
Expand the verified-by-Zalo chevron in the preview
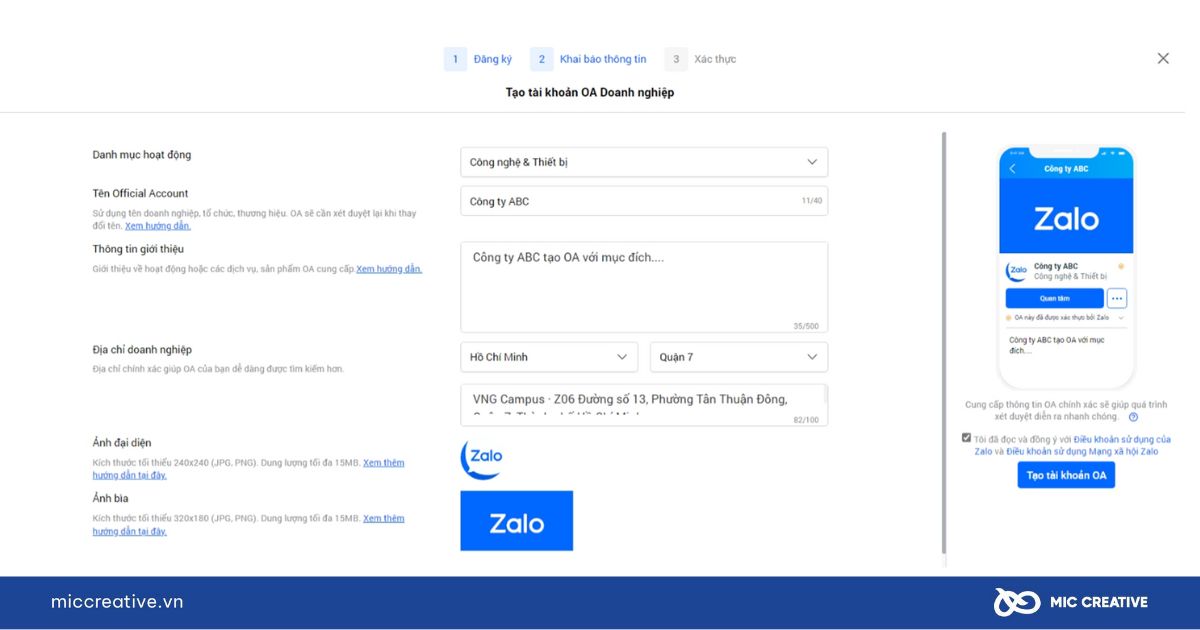1122,317
